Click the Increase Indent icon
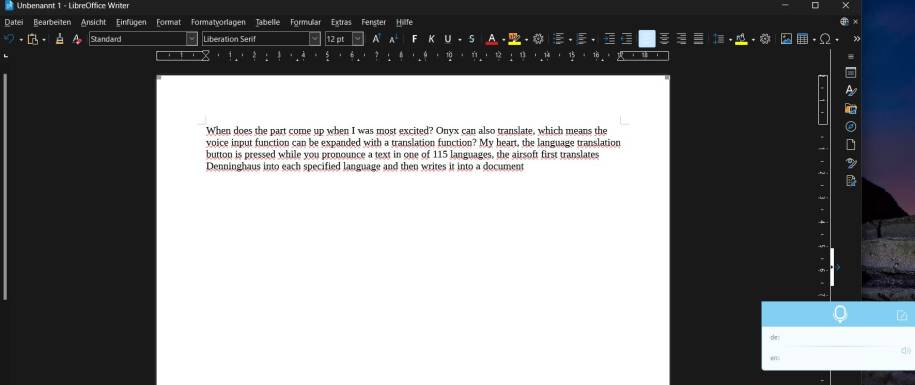The width and height of the screenshot is (915, 385). 610,39
